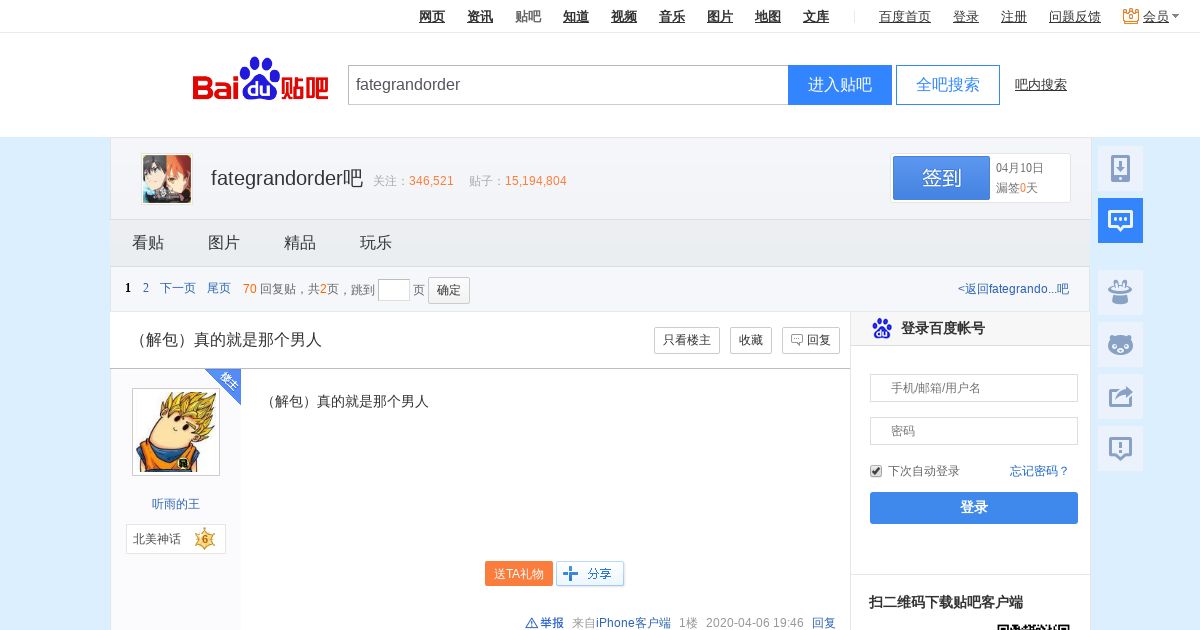Click the 进入贴吧 button
Image resolution: width=1200 pixels, height=630 pixels.
[x=840, y=85]
